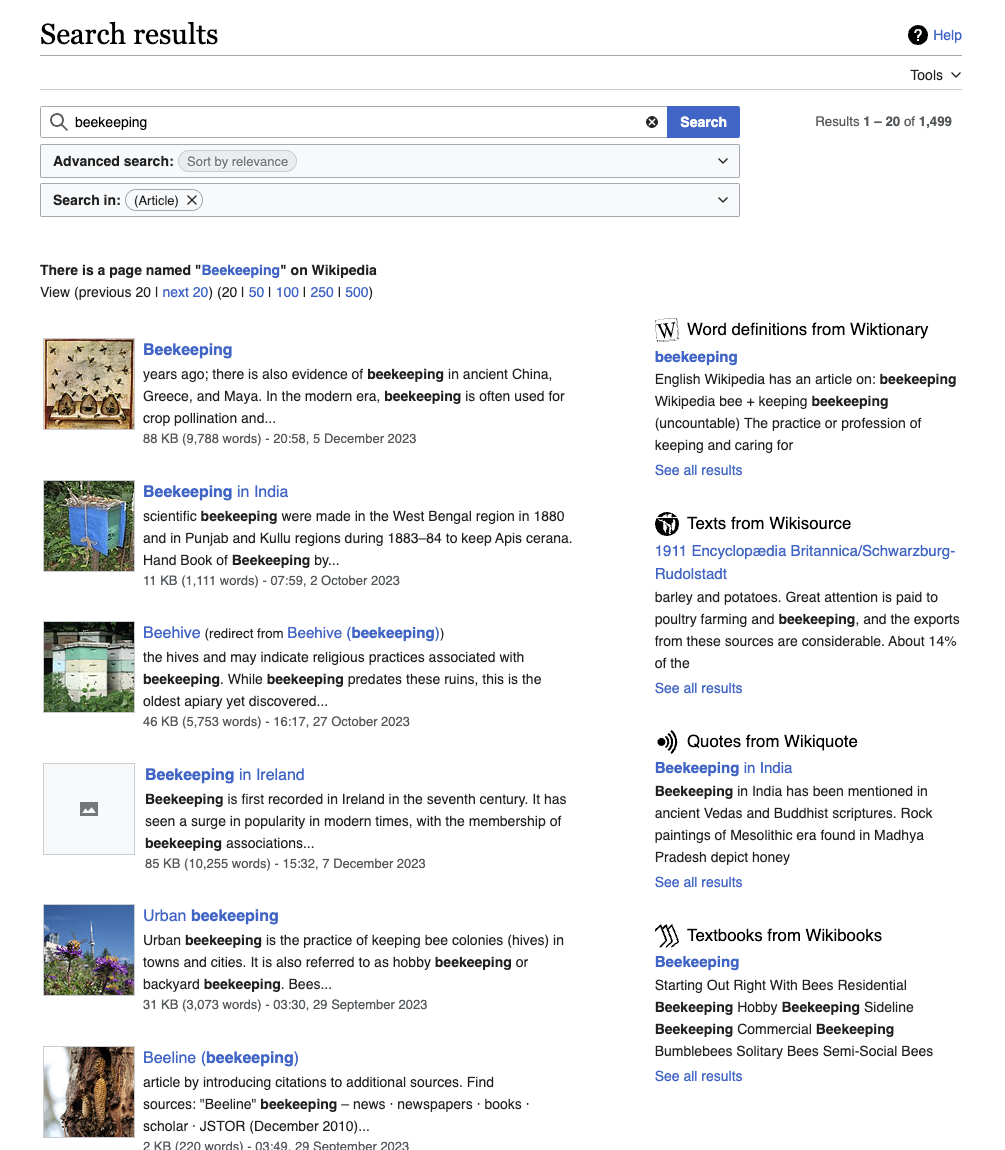
Task: Show 50 results per page
Action: (x=256, y=292)
